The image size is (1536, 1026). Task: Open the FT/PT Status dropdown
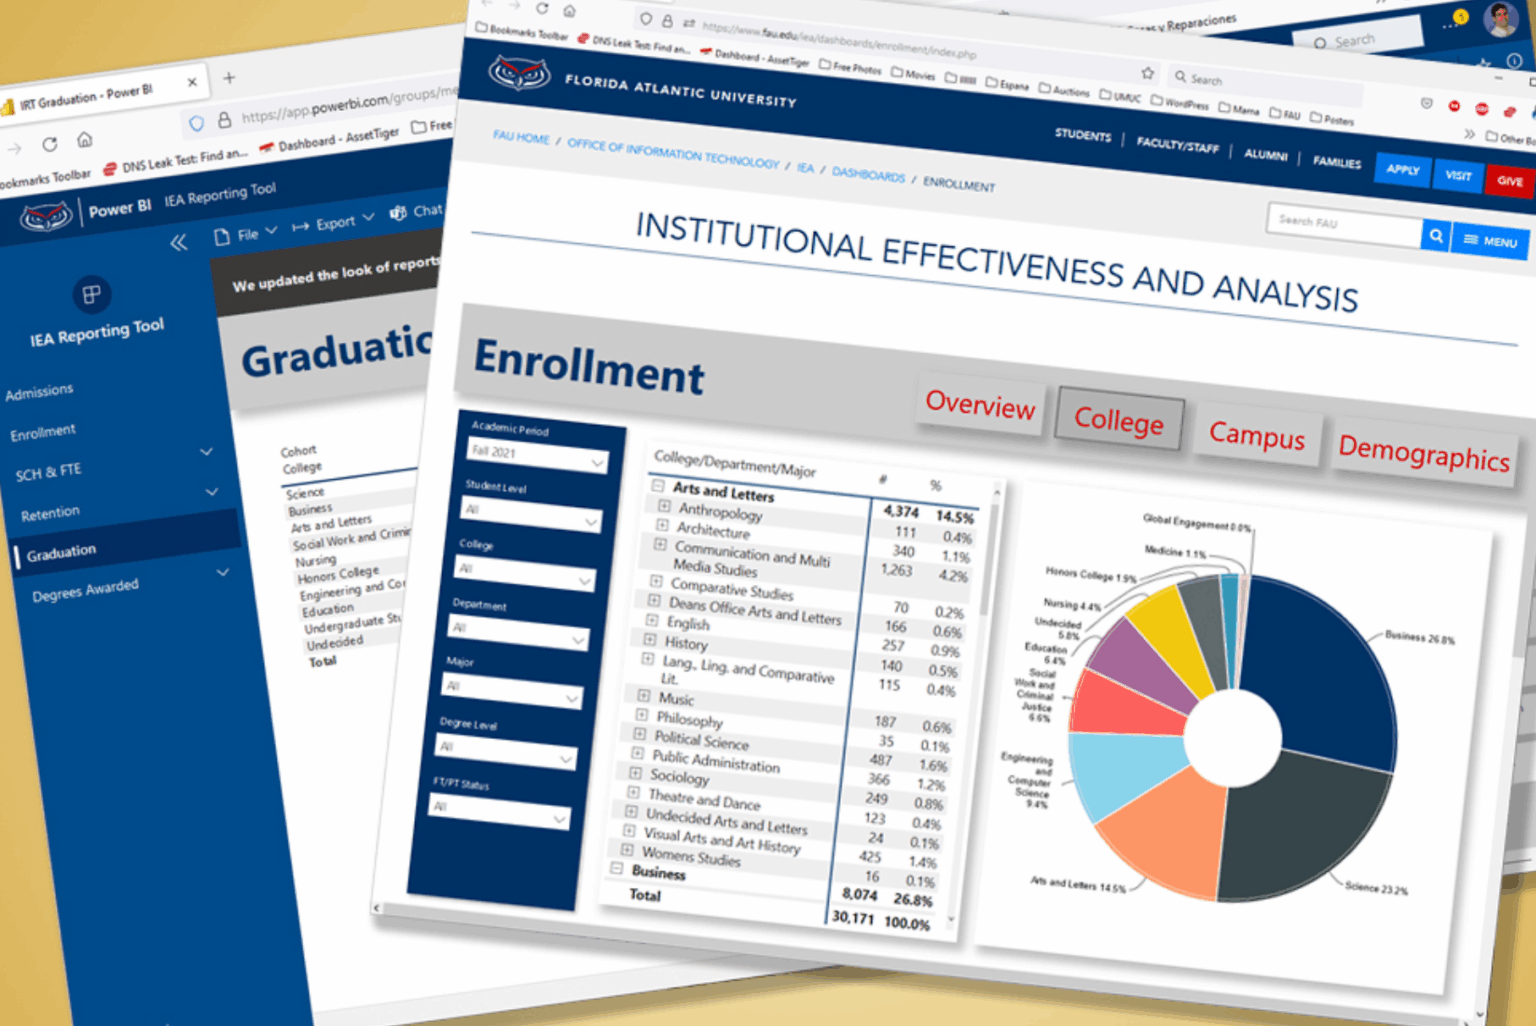pyautogui.click(x=499, y=812)
